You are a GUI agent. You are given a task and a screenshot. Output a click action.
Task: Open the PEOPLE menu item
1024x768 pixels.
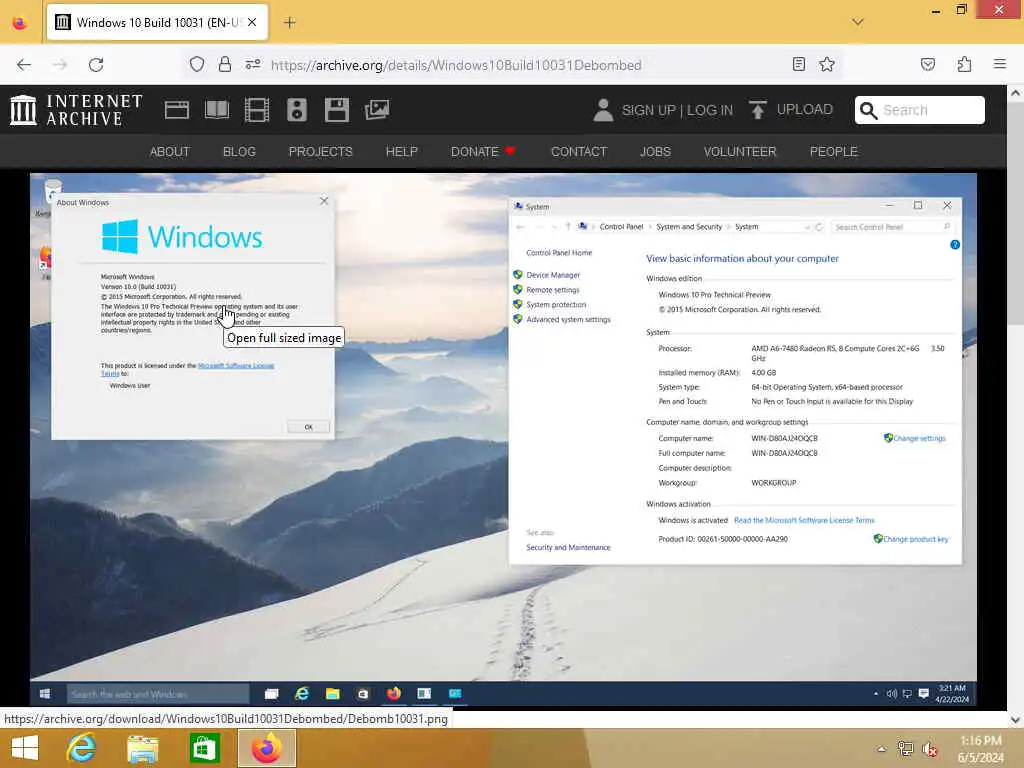[x=833, y=152]
